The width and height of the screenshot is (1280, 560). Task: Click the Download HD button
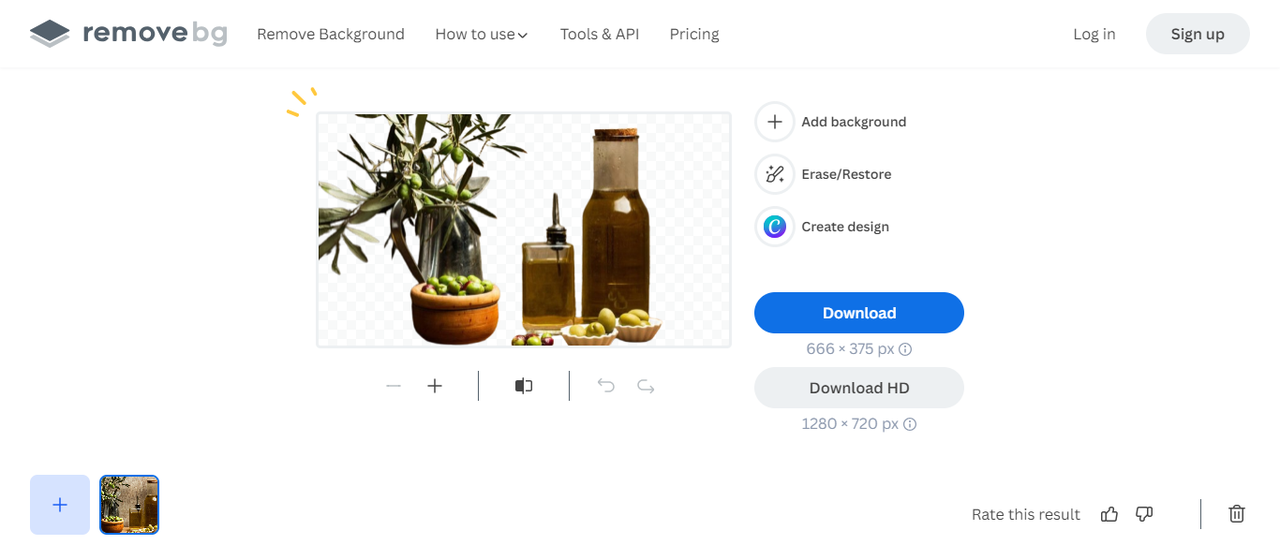[x=859, y=388]
